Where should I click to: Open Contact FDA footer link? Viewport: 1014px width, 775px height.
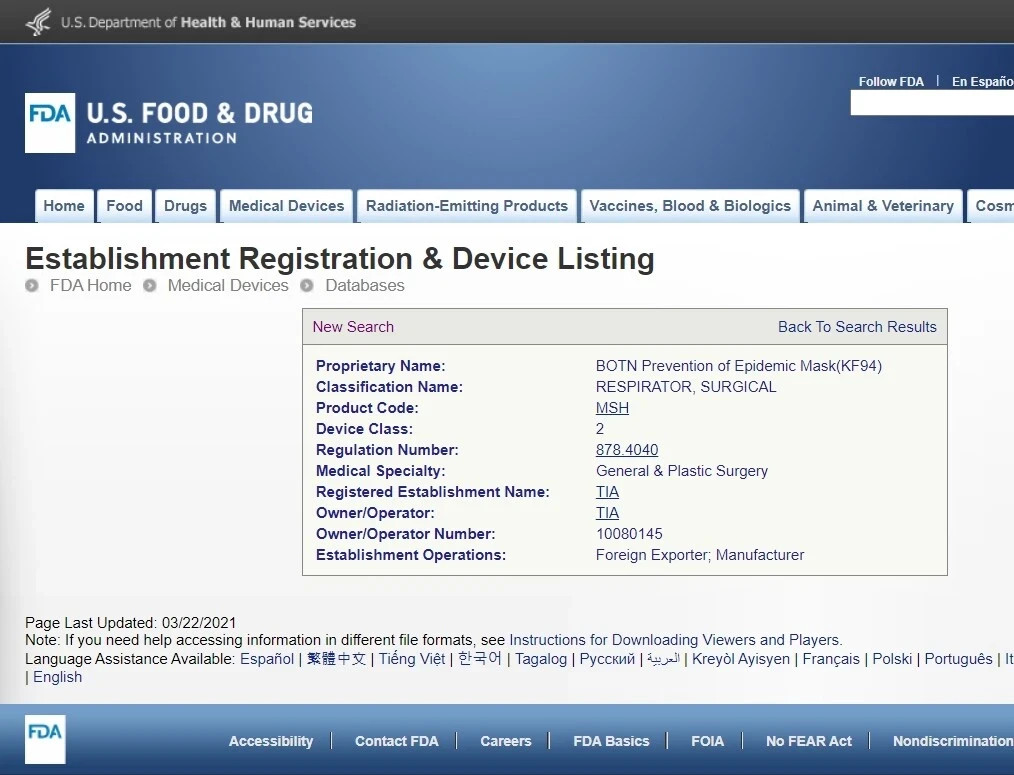(x=396, y=741)
